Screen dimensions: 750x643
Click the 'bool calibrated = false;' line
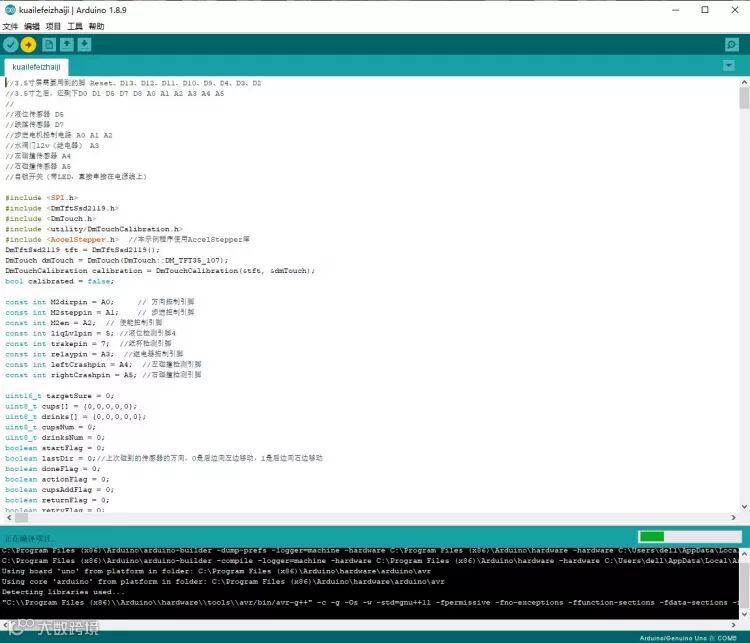(x=60, y=281)
